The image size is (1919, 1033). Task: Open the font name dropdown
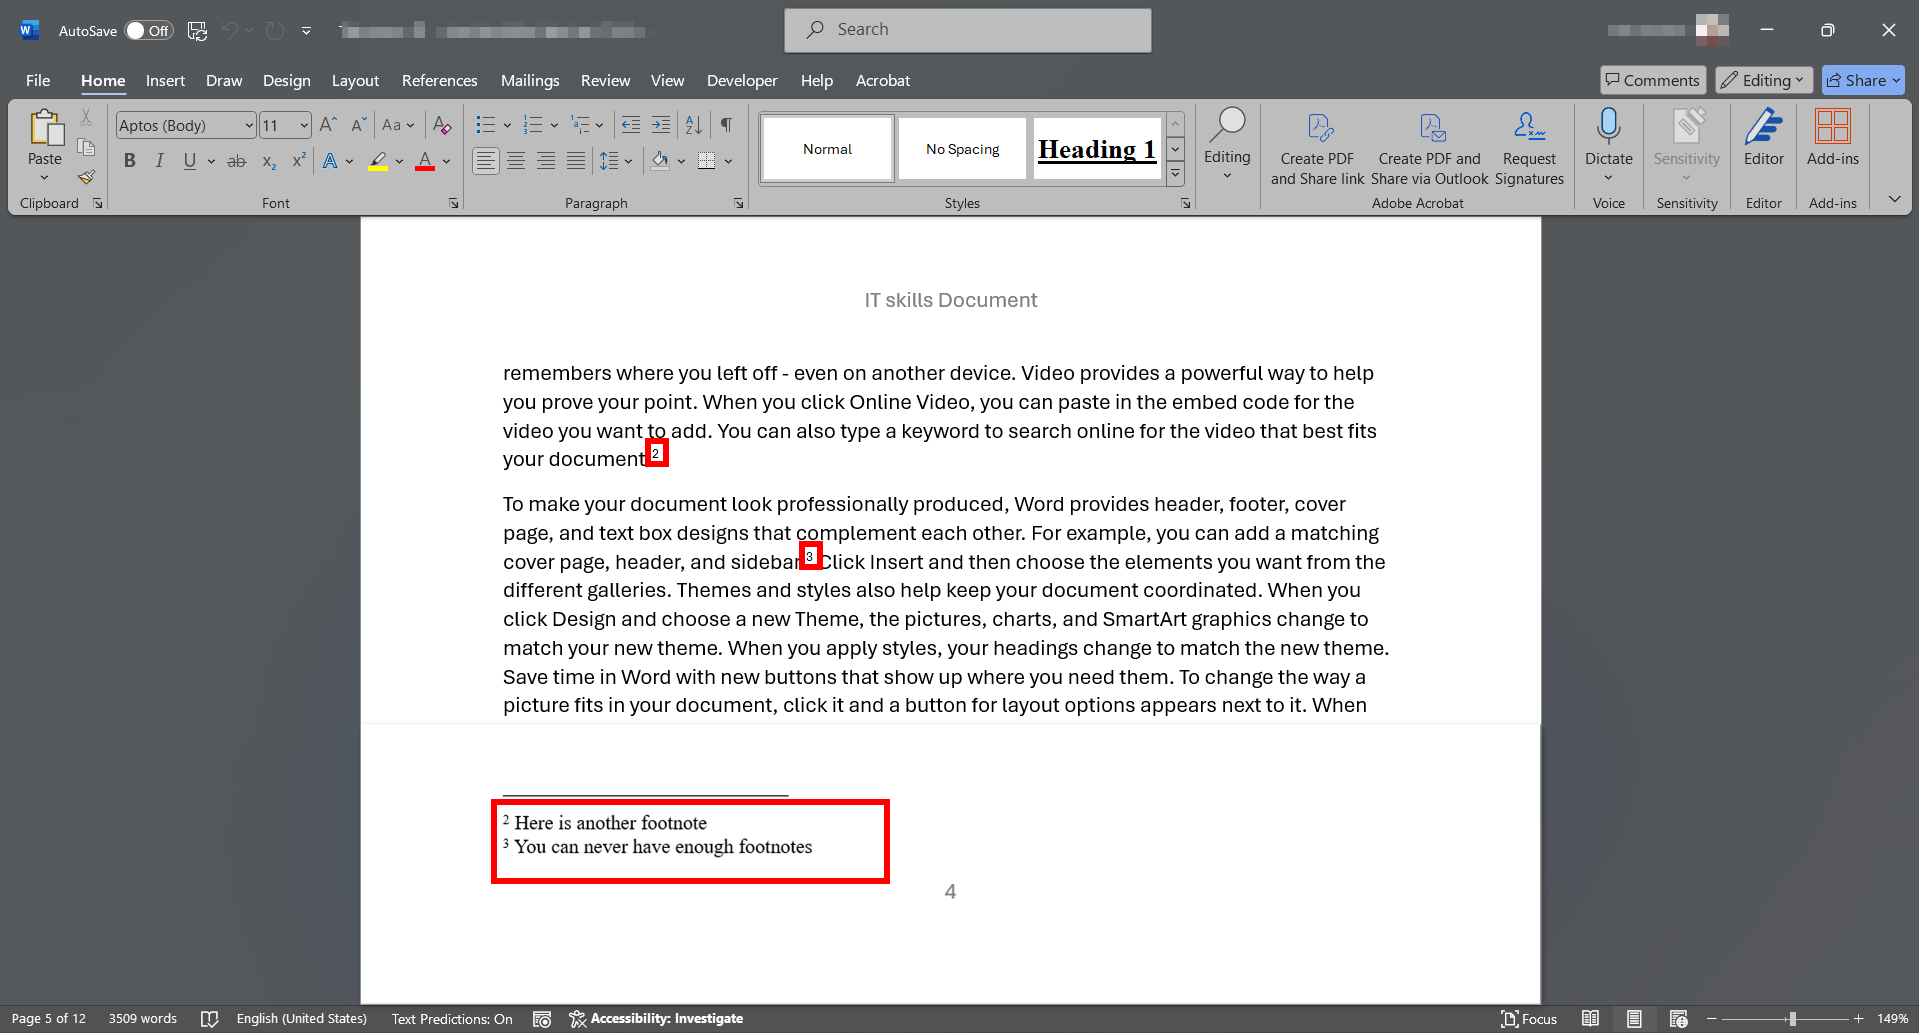[249, 125]
